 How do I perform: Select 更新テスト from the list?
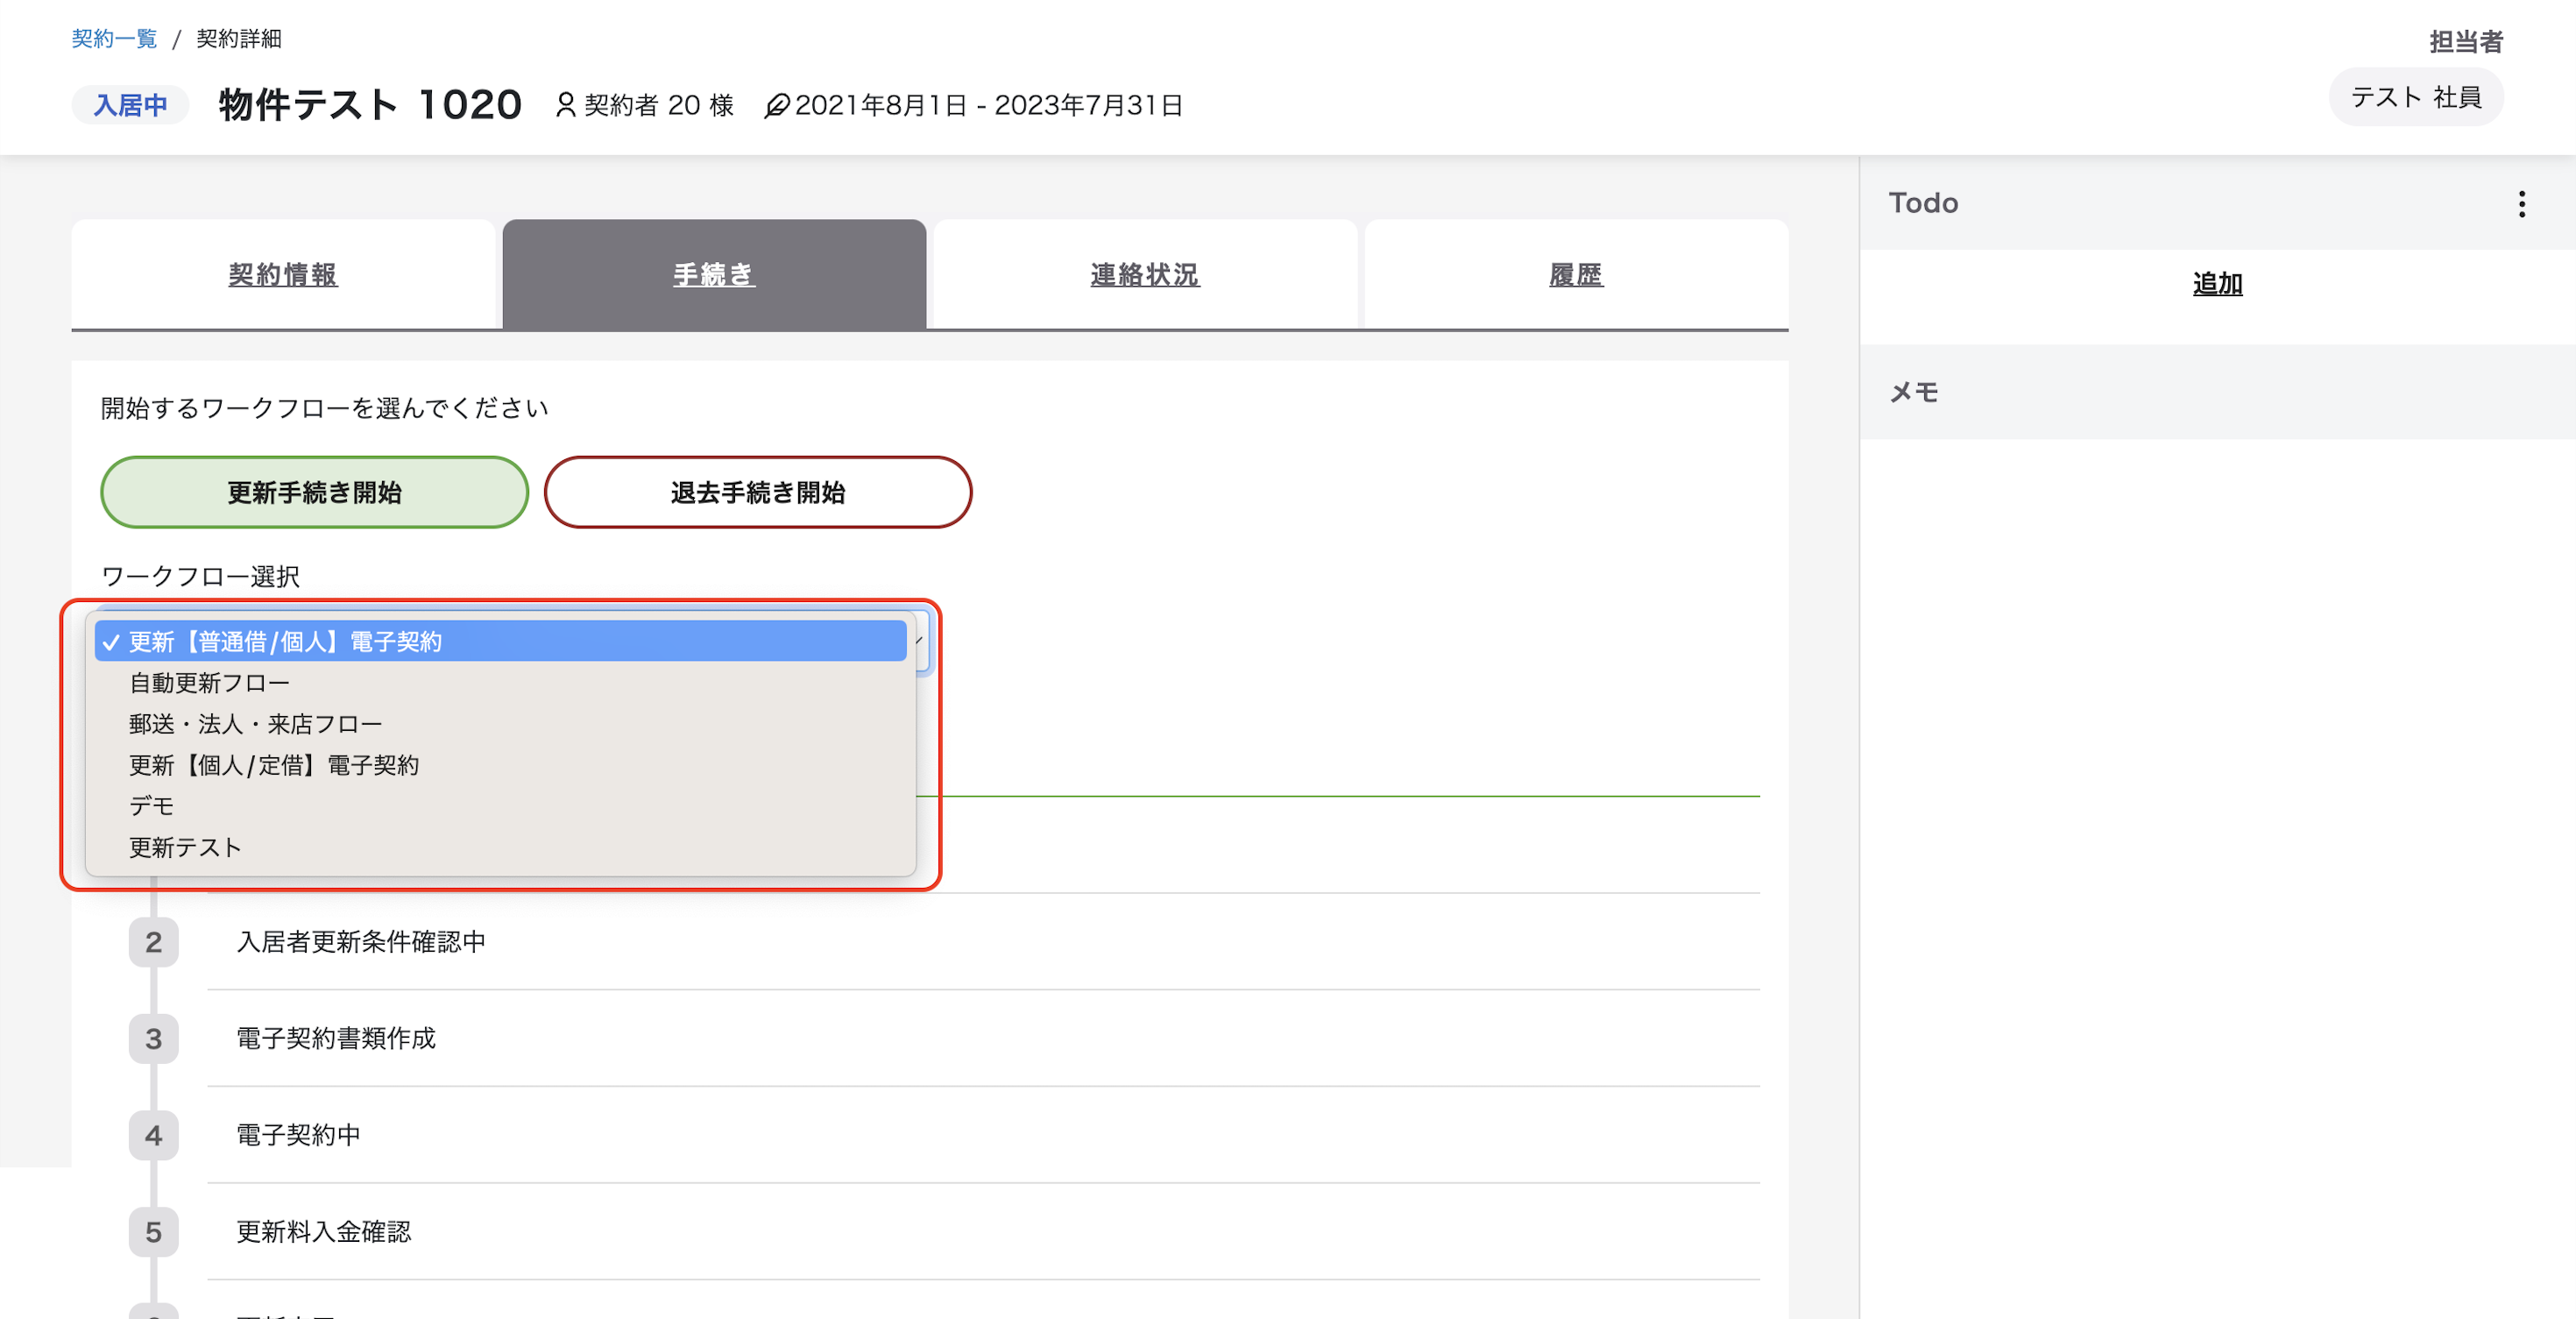click(x=500, y=847)
